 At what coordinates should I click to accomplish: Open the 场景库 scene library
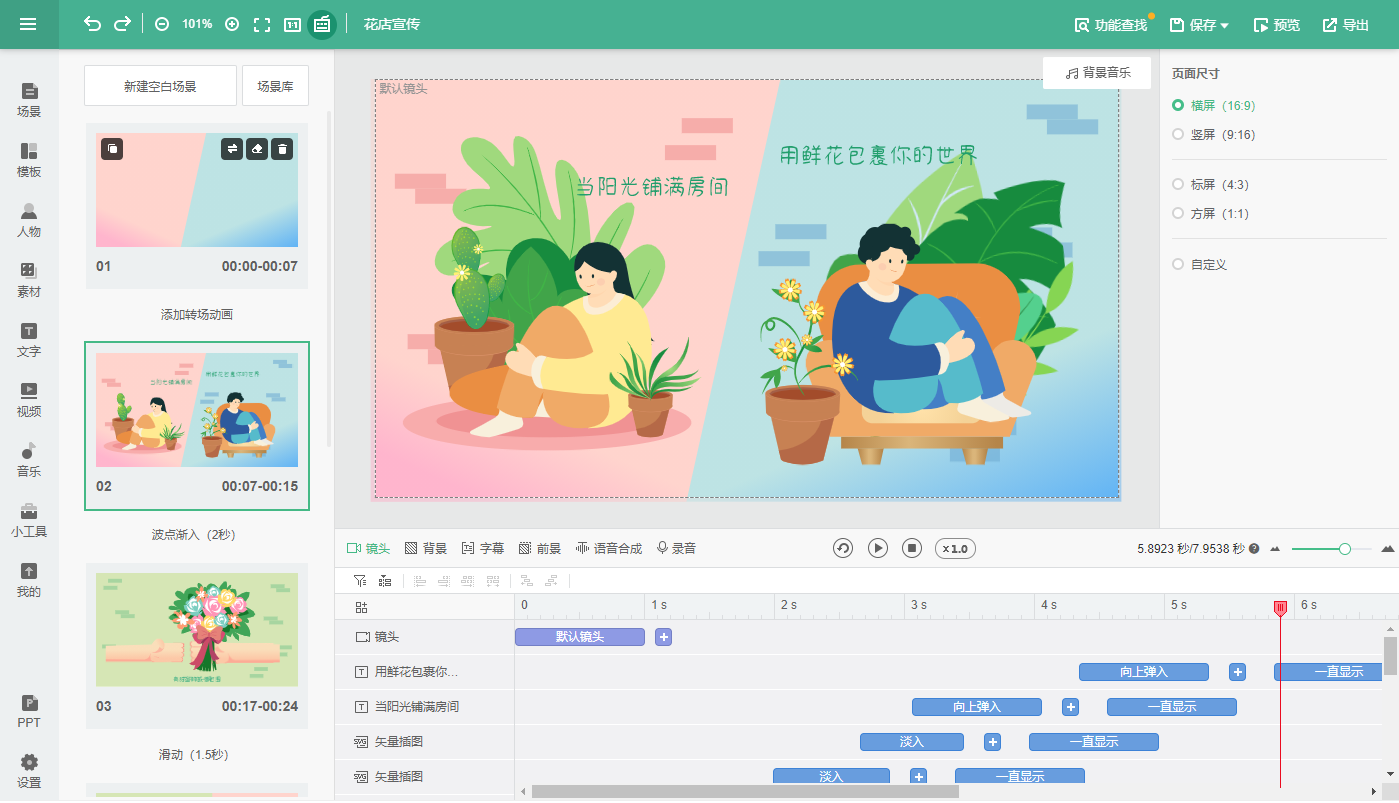[x=275, y=86]
